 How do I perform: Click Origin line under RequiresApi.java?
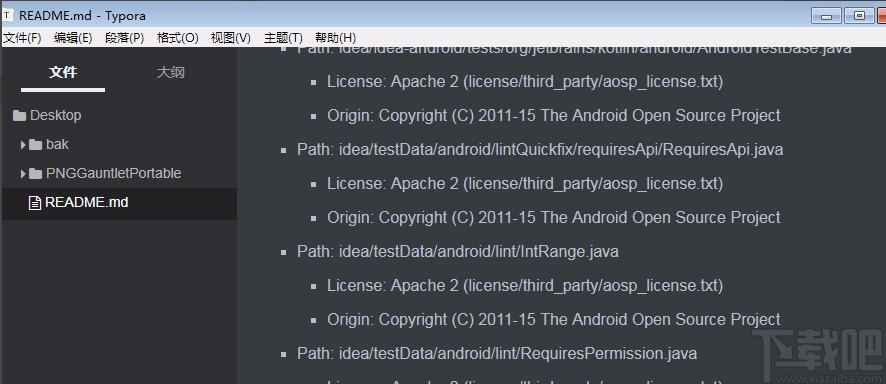[554, 217]
